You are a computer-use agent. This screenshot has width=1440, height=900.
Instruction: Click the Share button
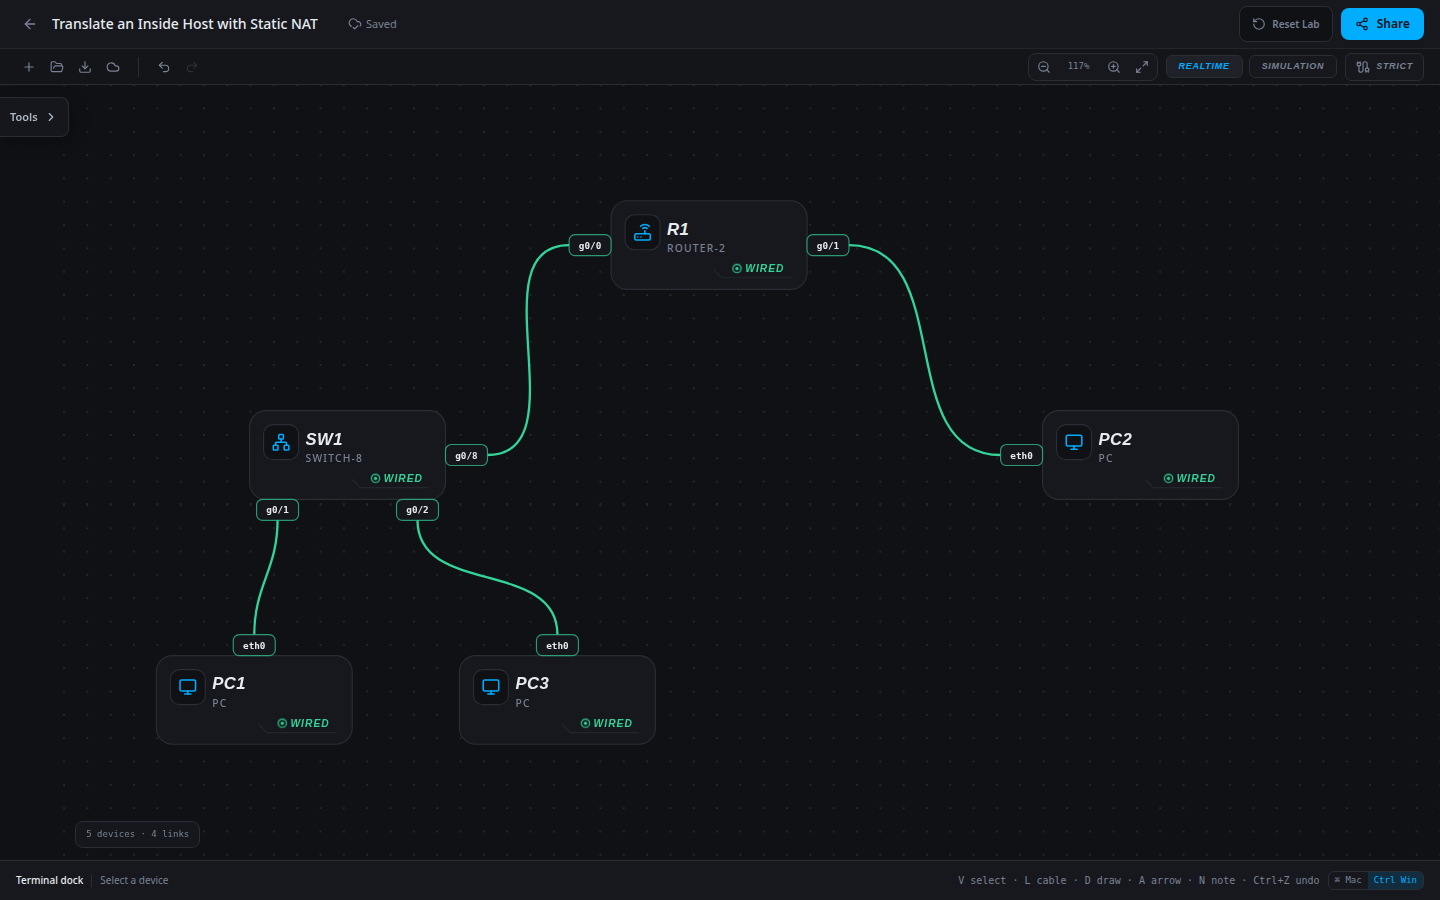point(1382,24)
